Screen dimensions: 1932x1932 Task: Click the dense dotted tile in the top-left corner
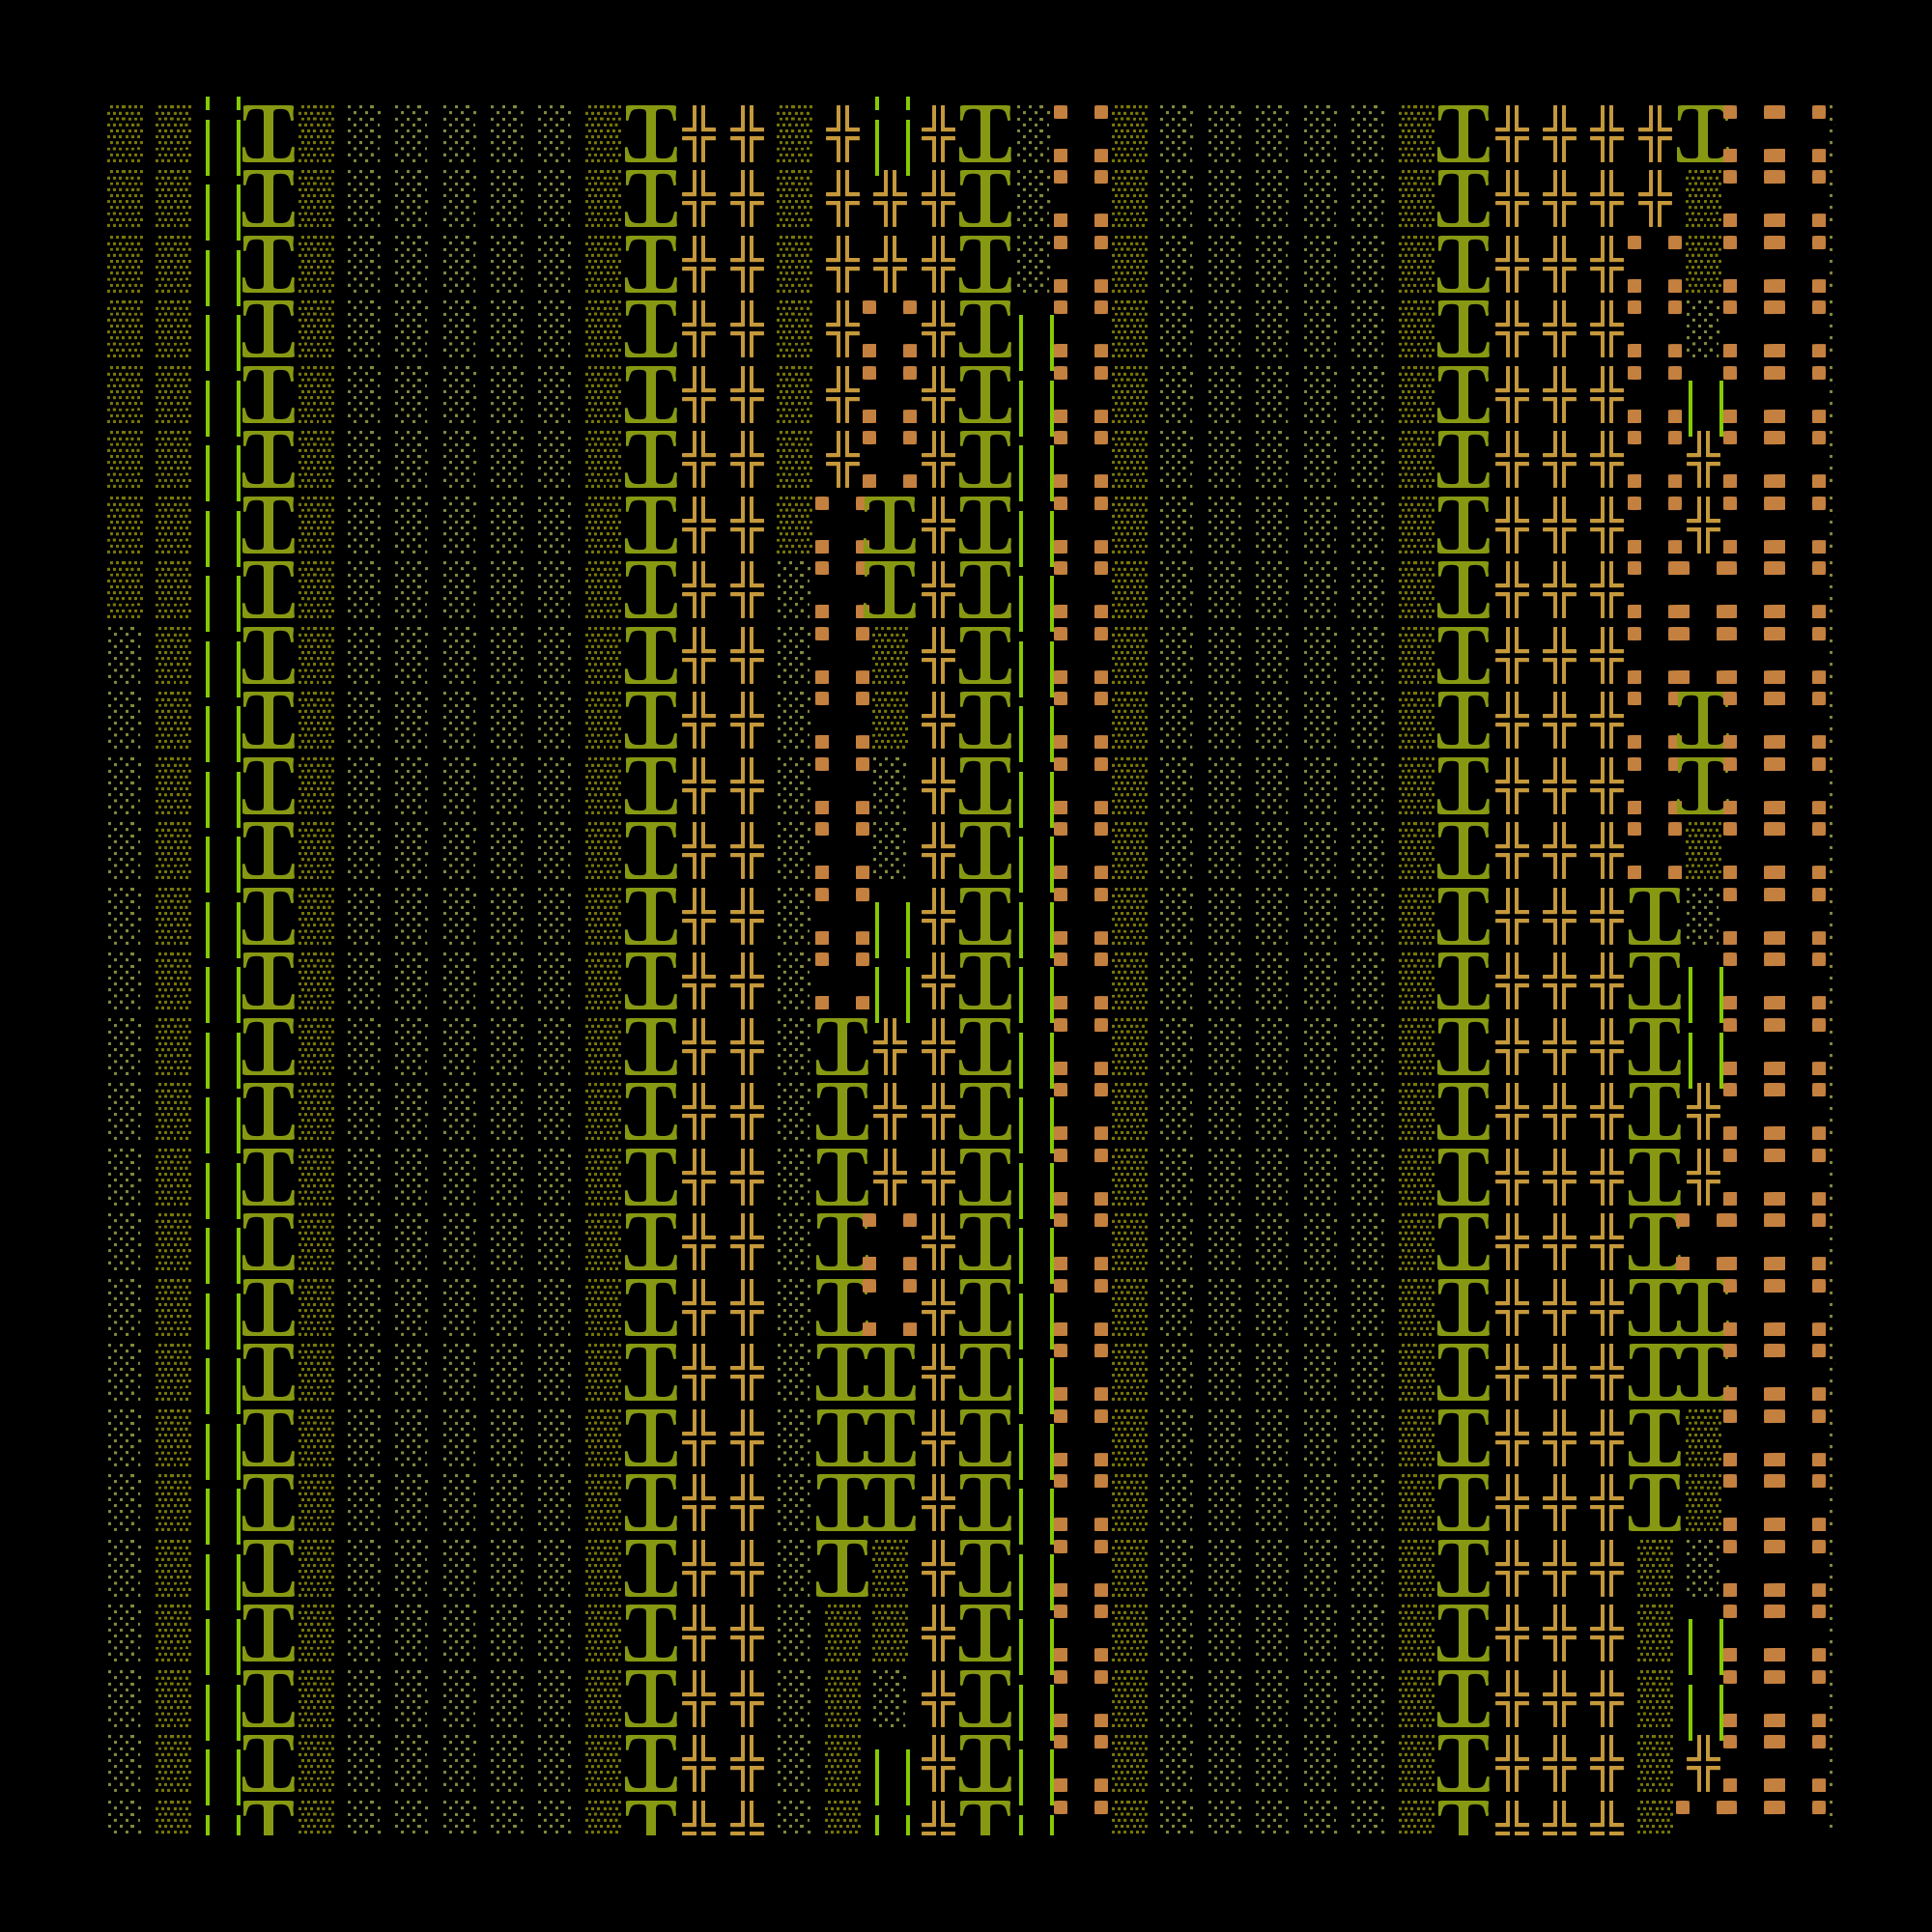tap(125, 134)
